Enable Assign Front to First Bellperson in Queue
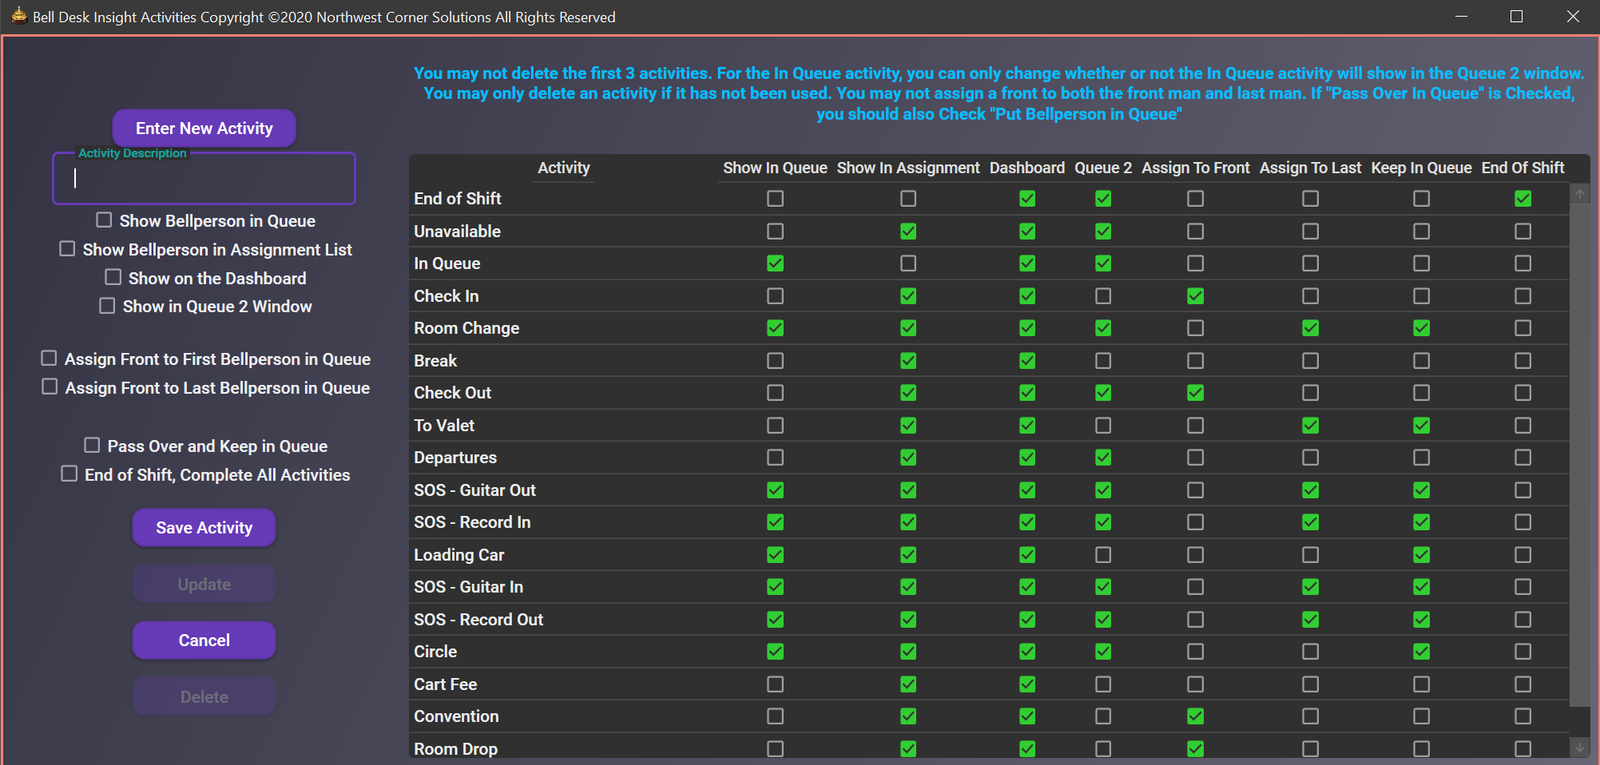1600x765 pixels. pyautogui.click(x=49, y=358)
